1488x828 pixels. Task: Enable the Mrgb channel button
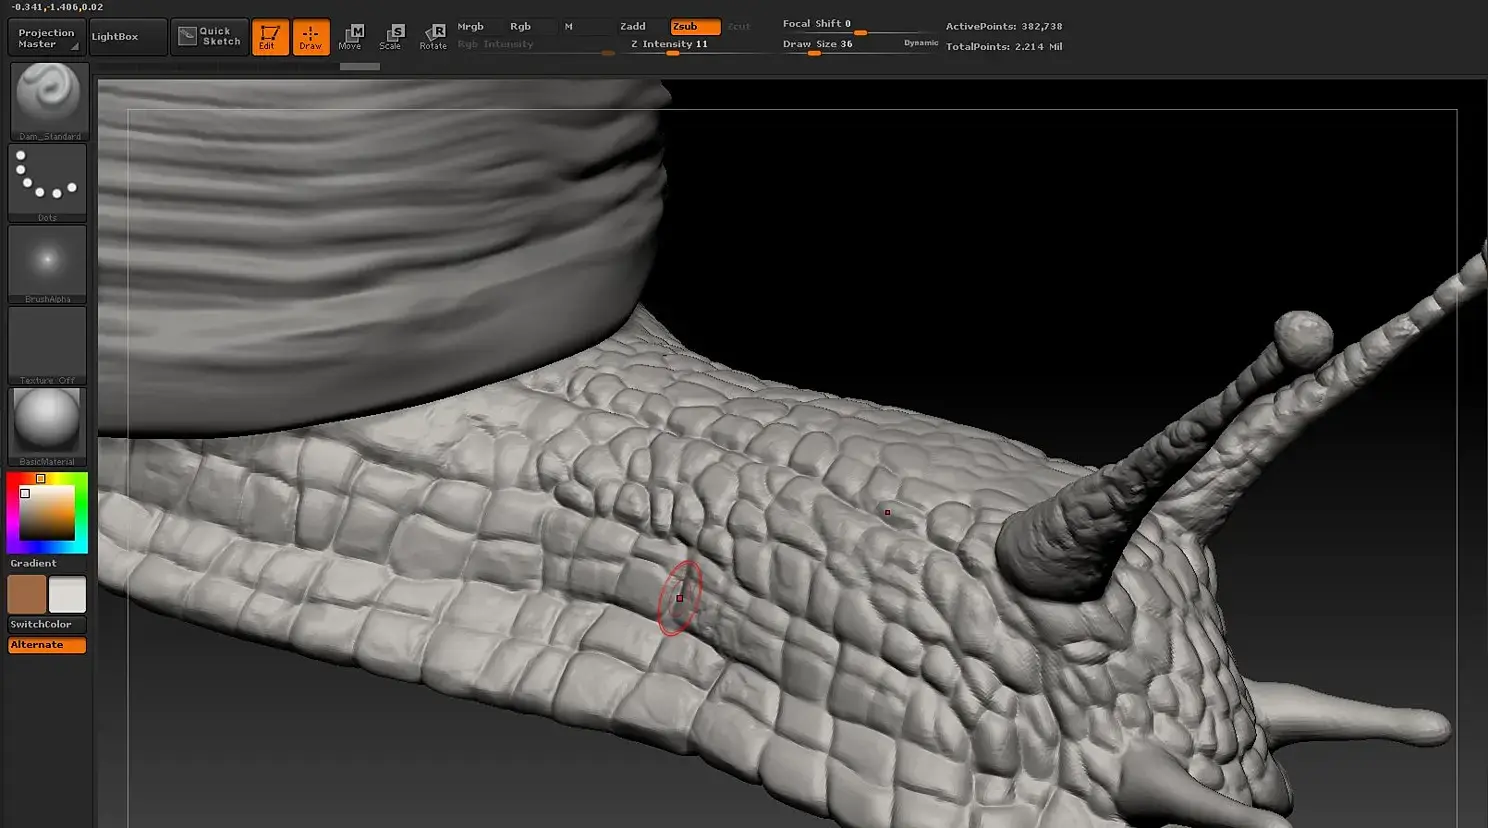(x=470, y=27)
